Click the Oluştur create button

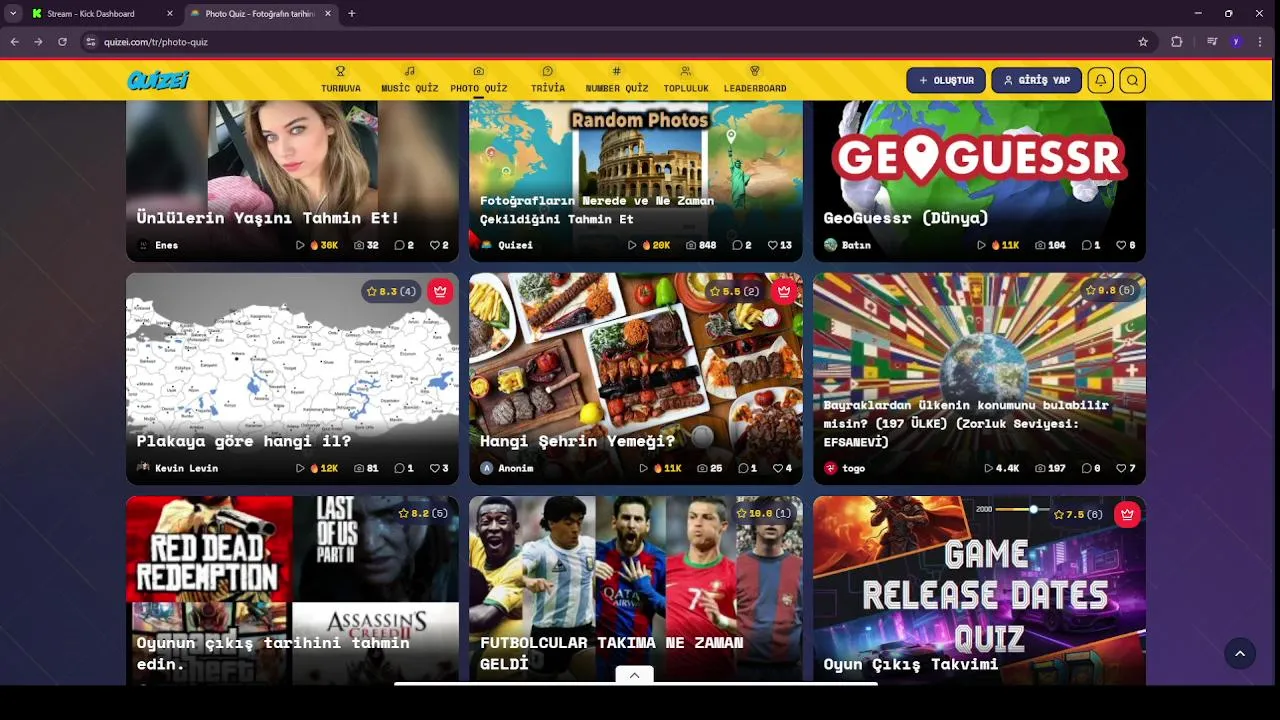pyautogui.click(x=946, y=80)
